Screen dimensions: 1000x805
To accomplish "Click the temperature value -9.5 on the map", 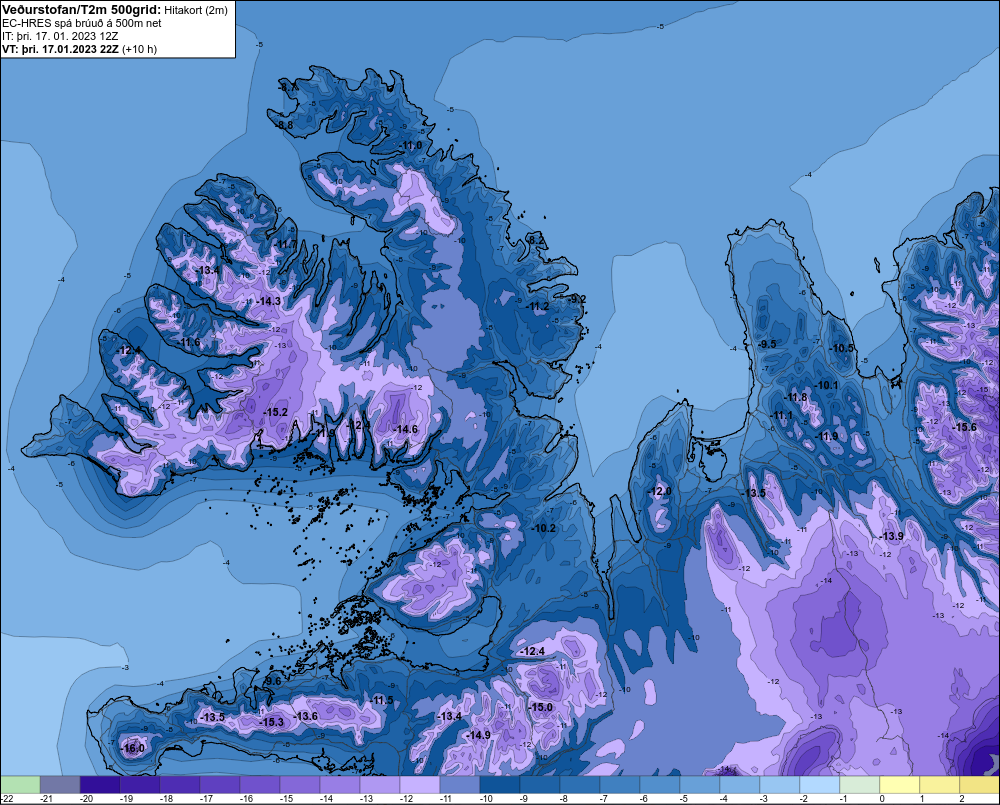I will [767, 344].
